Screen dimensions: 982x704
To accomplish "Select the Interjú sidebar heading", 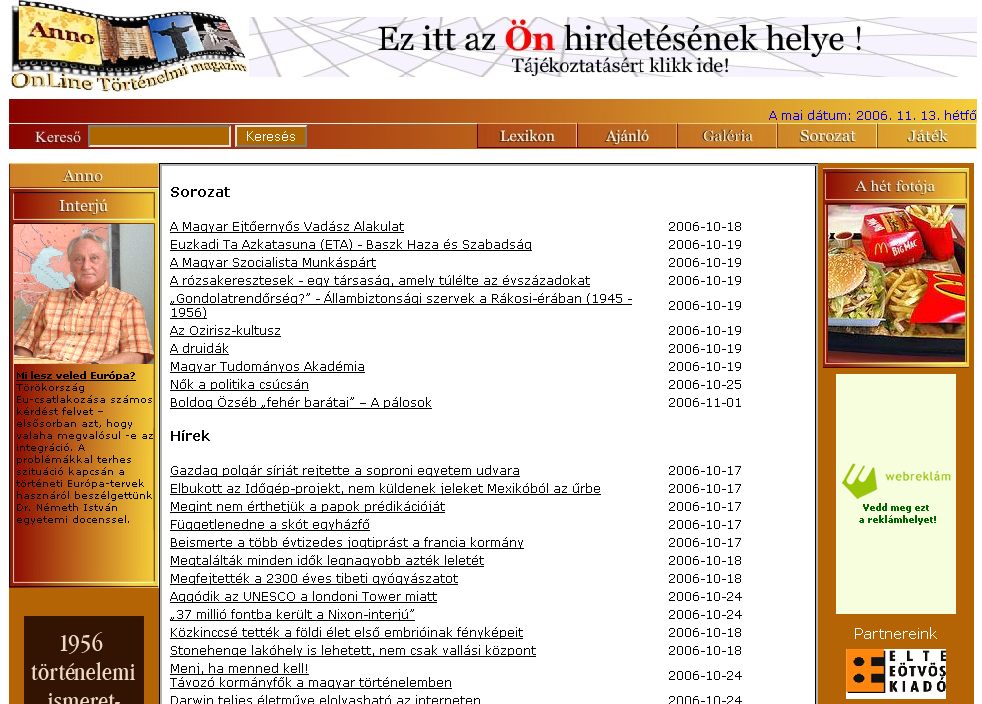I will [83, 206].
